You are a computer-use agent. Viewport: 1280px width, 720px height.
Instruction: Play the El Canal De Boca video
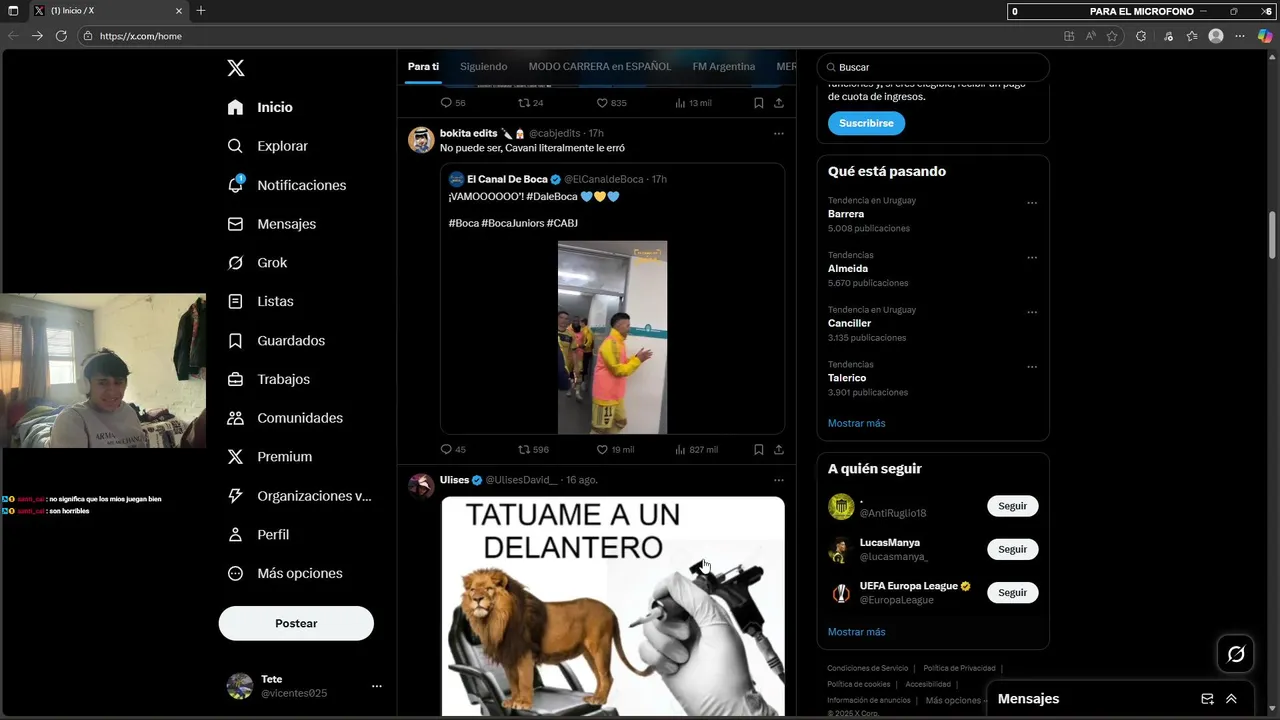[x=612, y=337]
